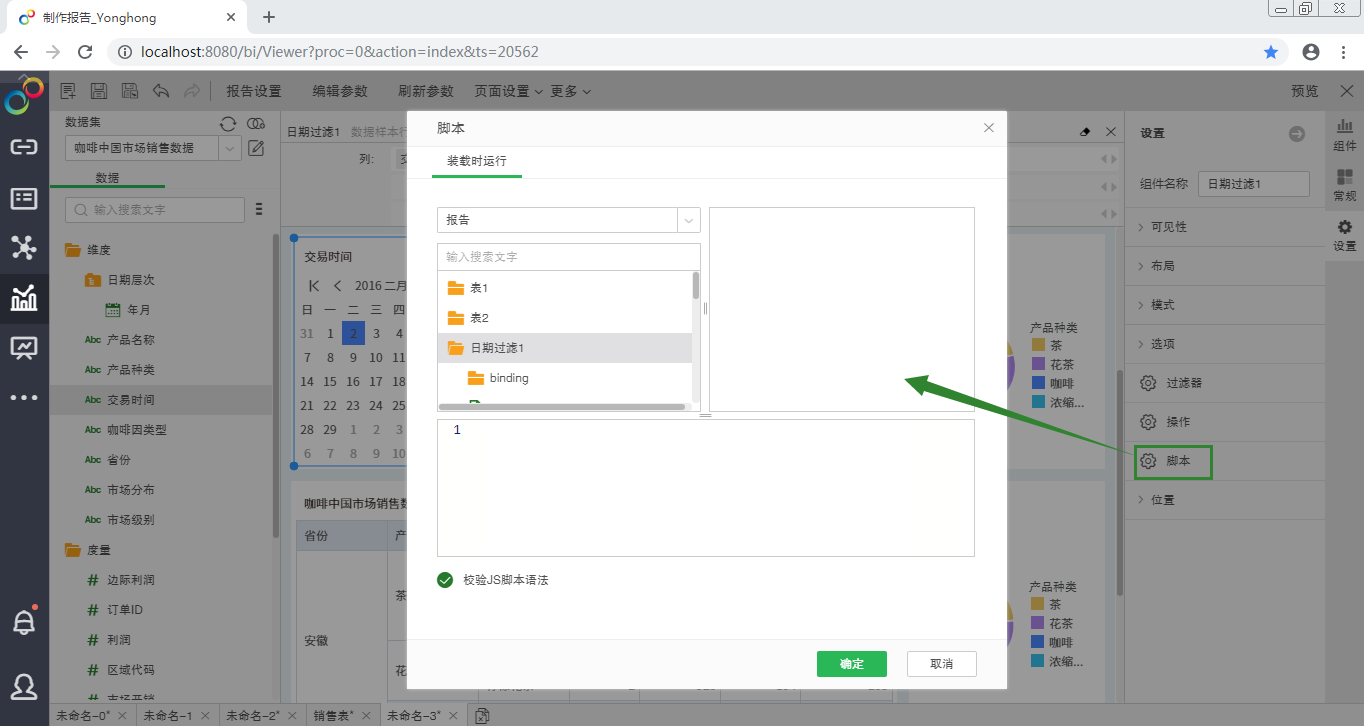The width and height of the screenshot is (1364, 726).
Task: Open the 组件 components panel icon
Action: (x=1344, y=133)
